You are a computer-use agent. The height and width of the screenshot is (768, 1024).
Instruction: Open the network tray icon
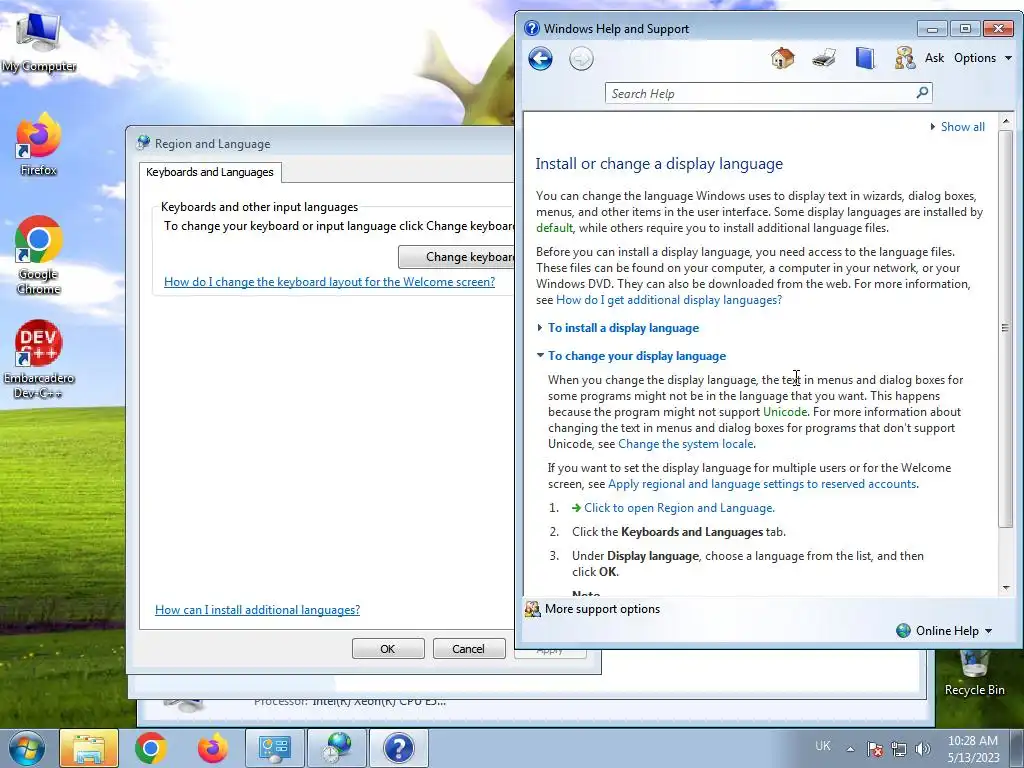pos(899,749)
